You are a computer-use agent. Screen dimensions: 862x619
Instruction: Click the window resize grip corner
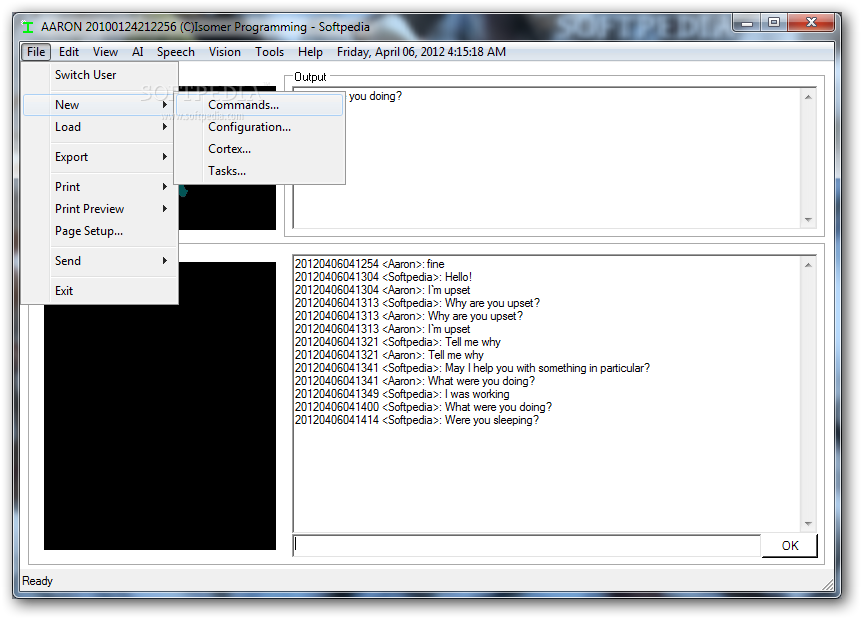[827, 584]
